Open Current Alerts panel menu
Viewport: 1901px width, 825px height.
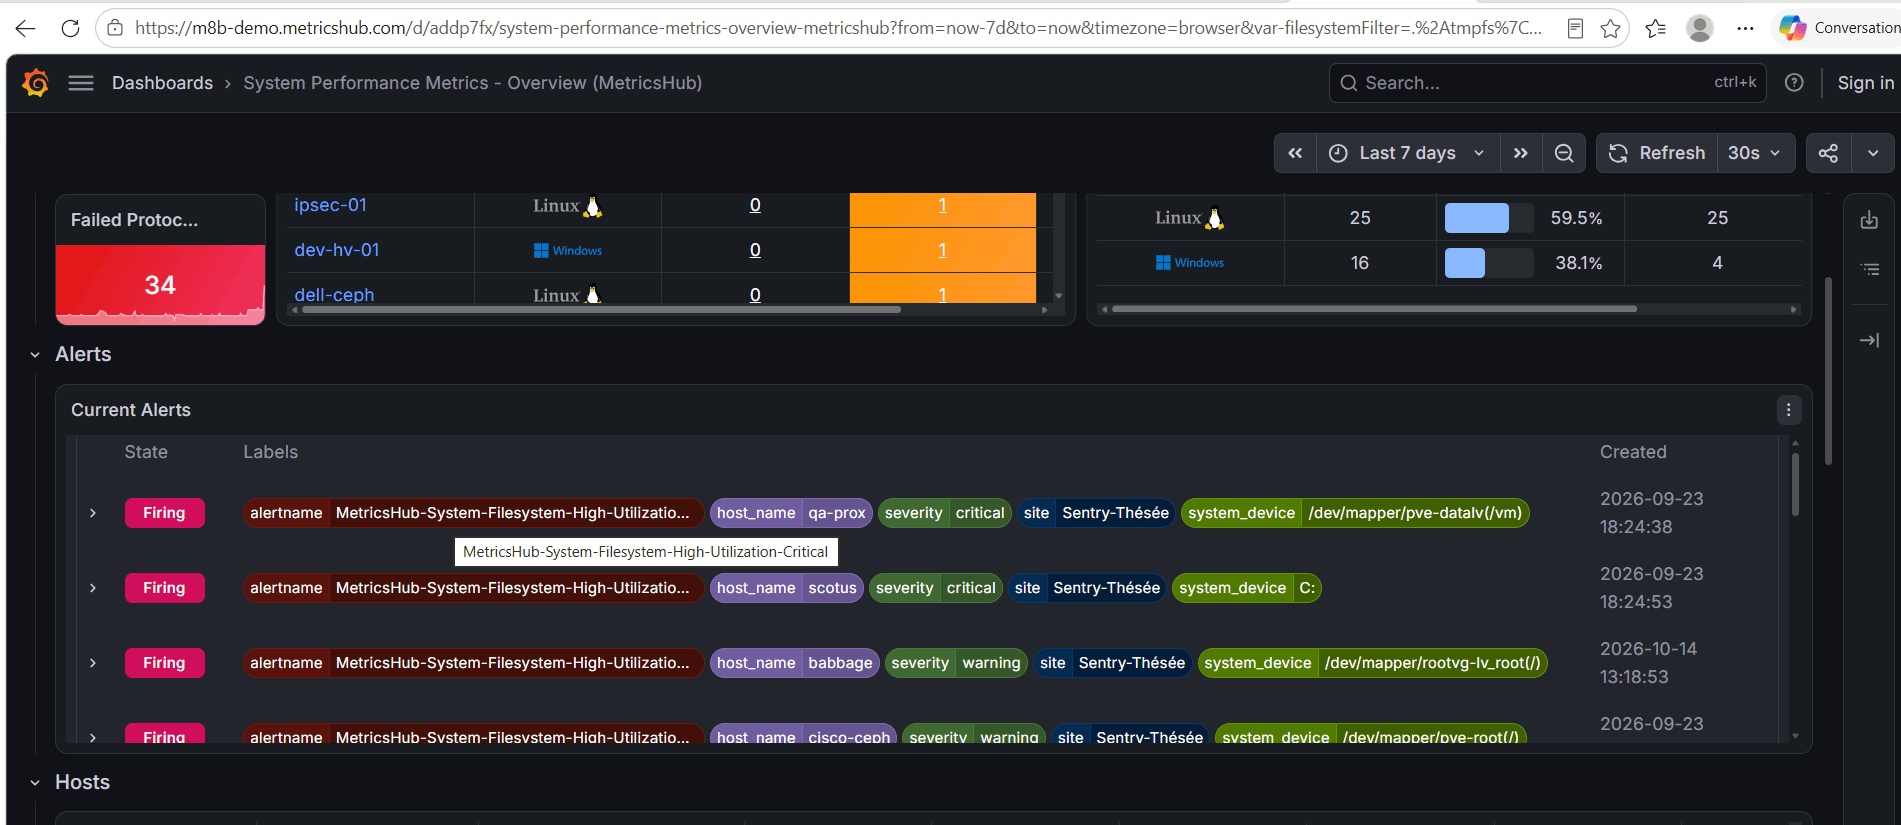click(1789, 410)
